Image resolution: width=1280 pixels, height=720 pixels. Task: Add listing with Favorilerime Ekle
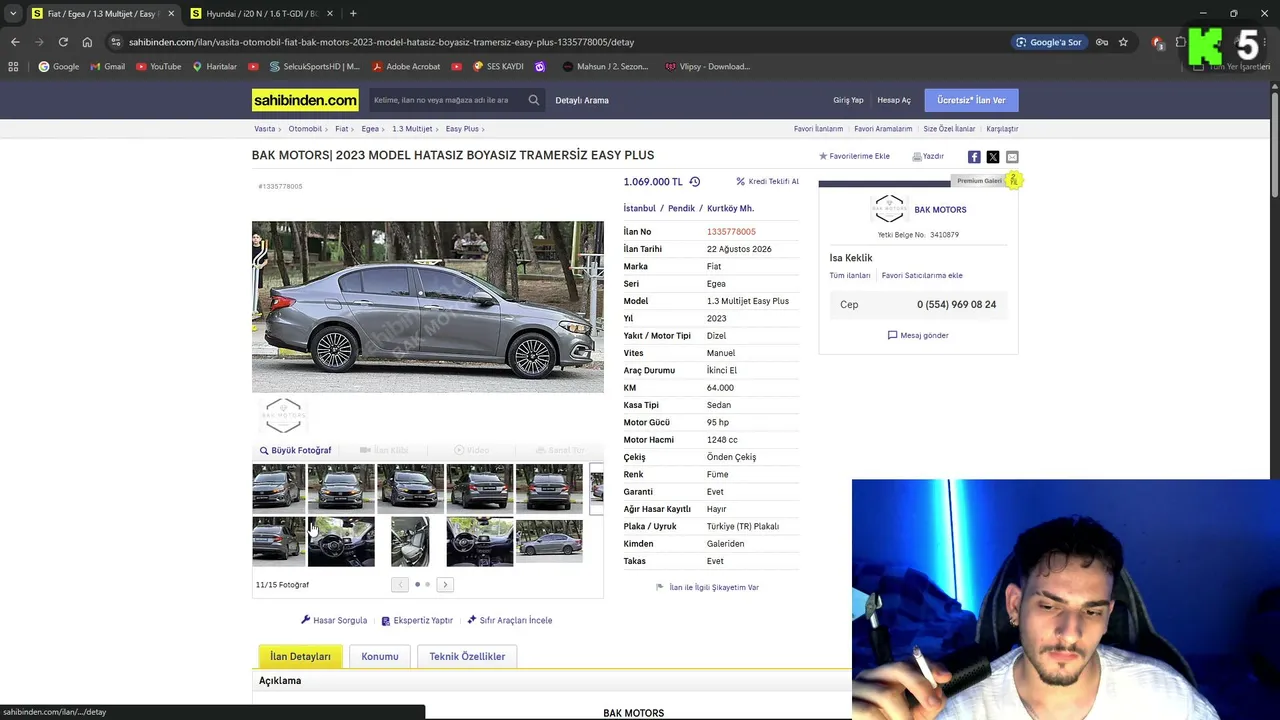(854, 157)
